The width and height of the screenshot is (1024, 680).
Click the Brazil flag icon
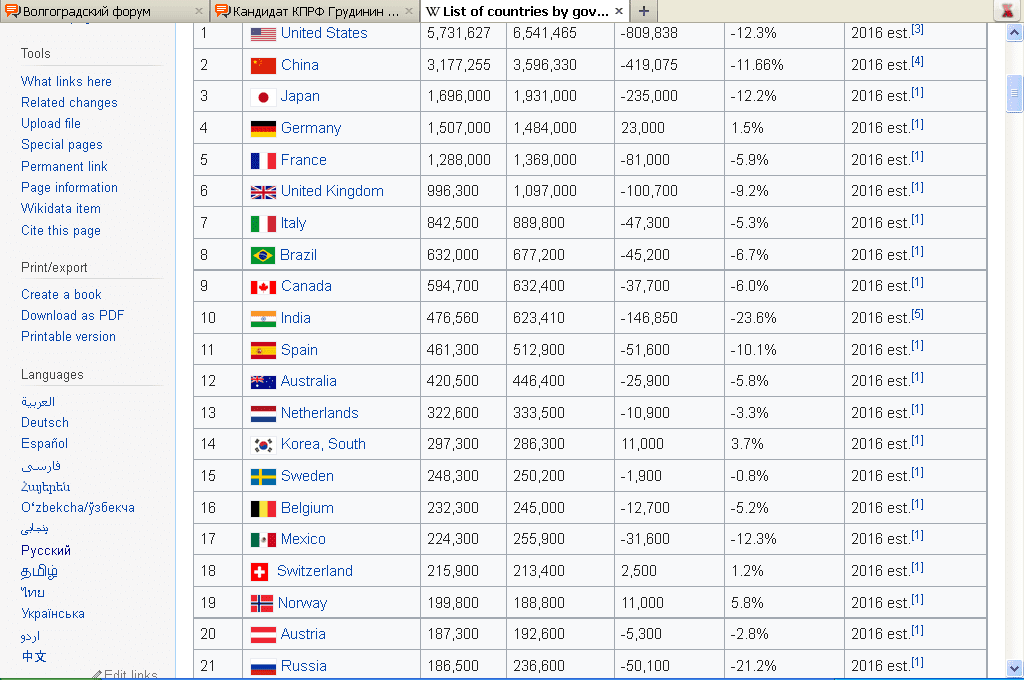(x=263, y=255)
